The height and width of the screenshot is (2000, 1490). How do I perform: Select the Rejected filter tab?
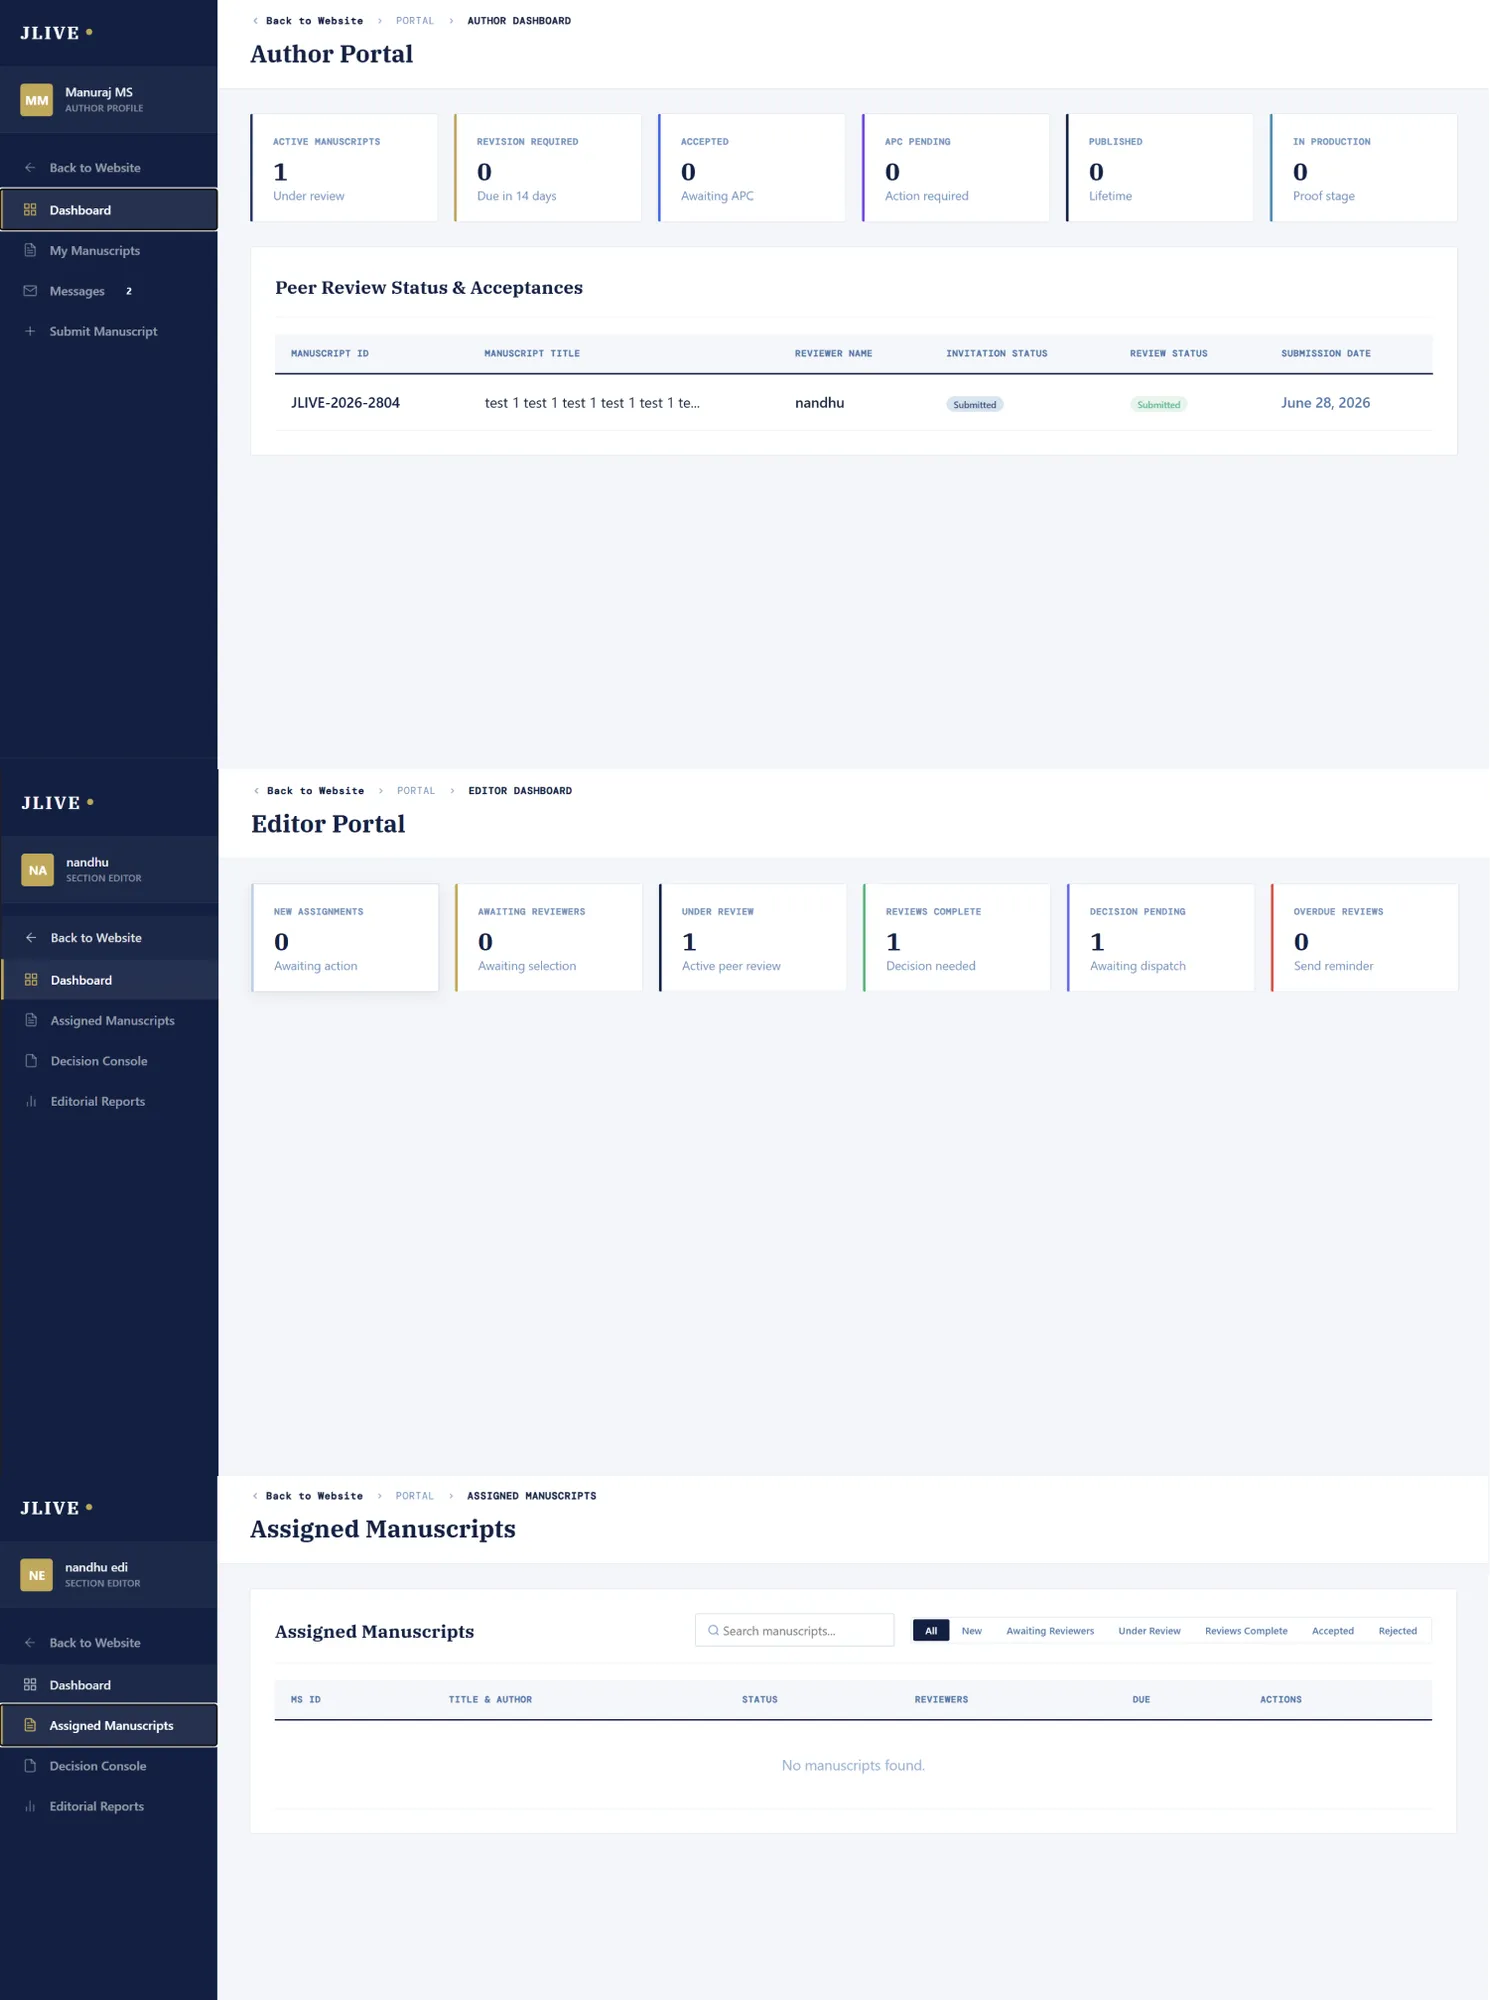(1397, 1631)
